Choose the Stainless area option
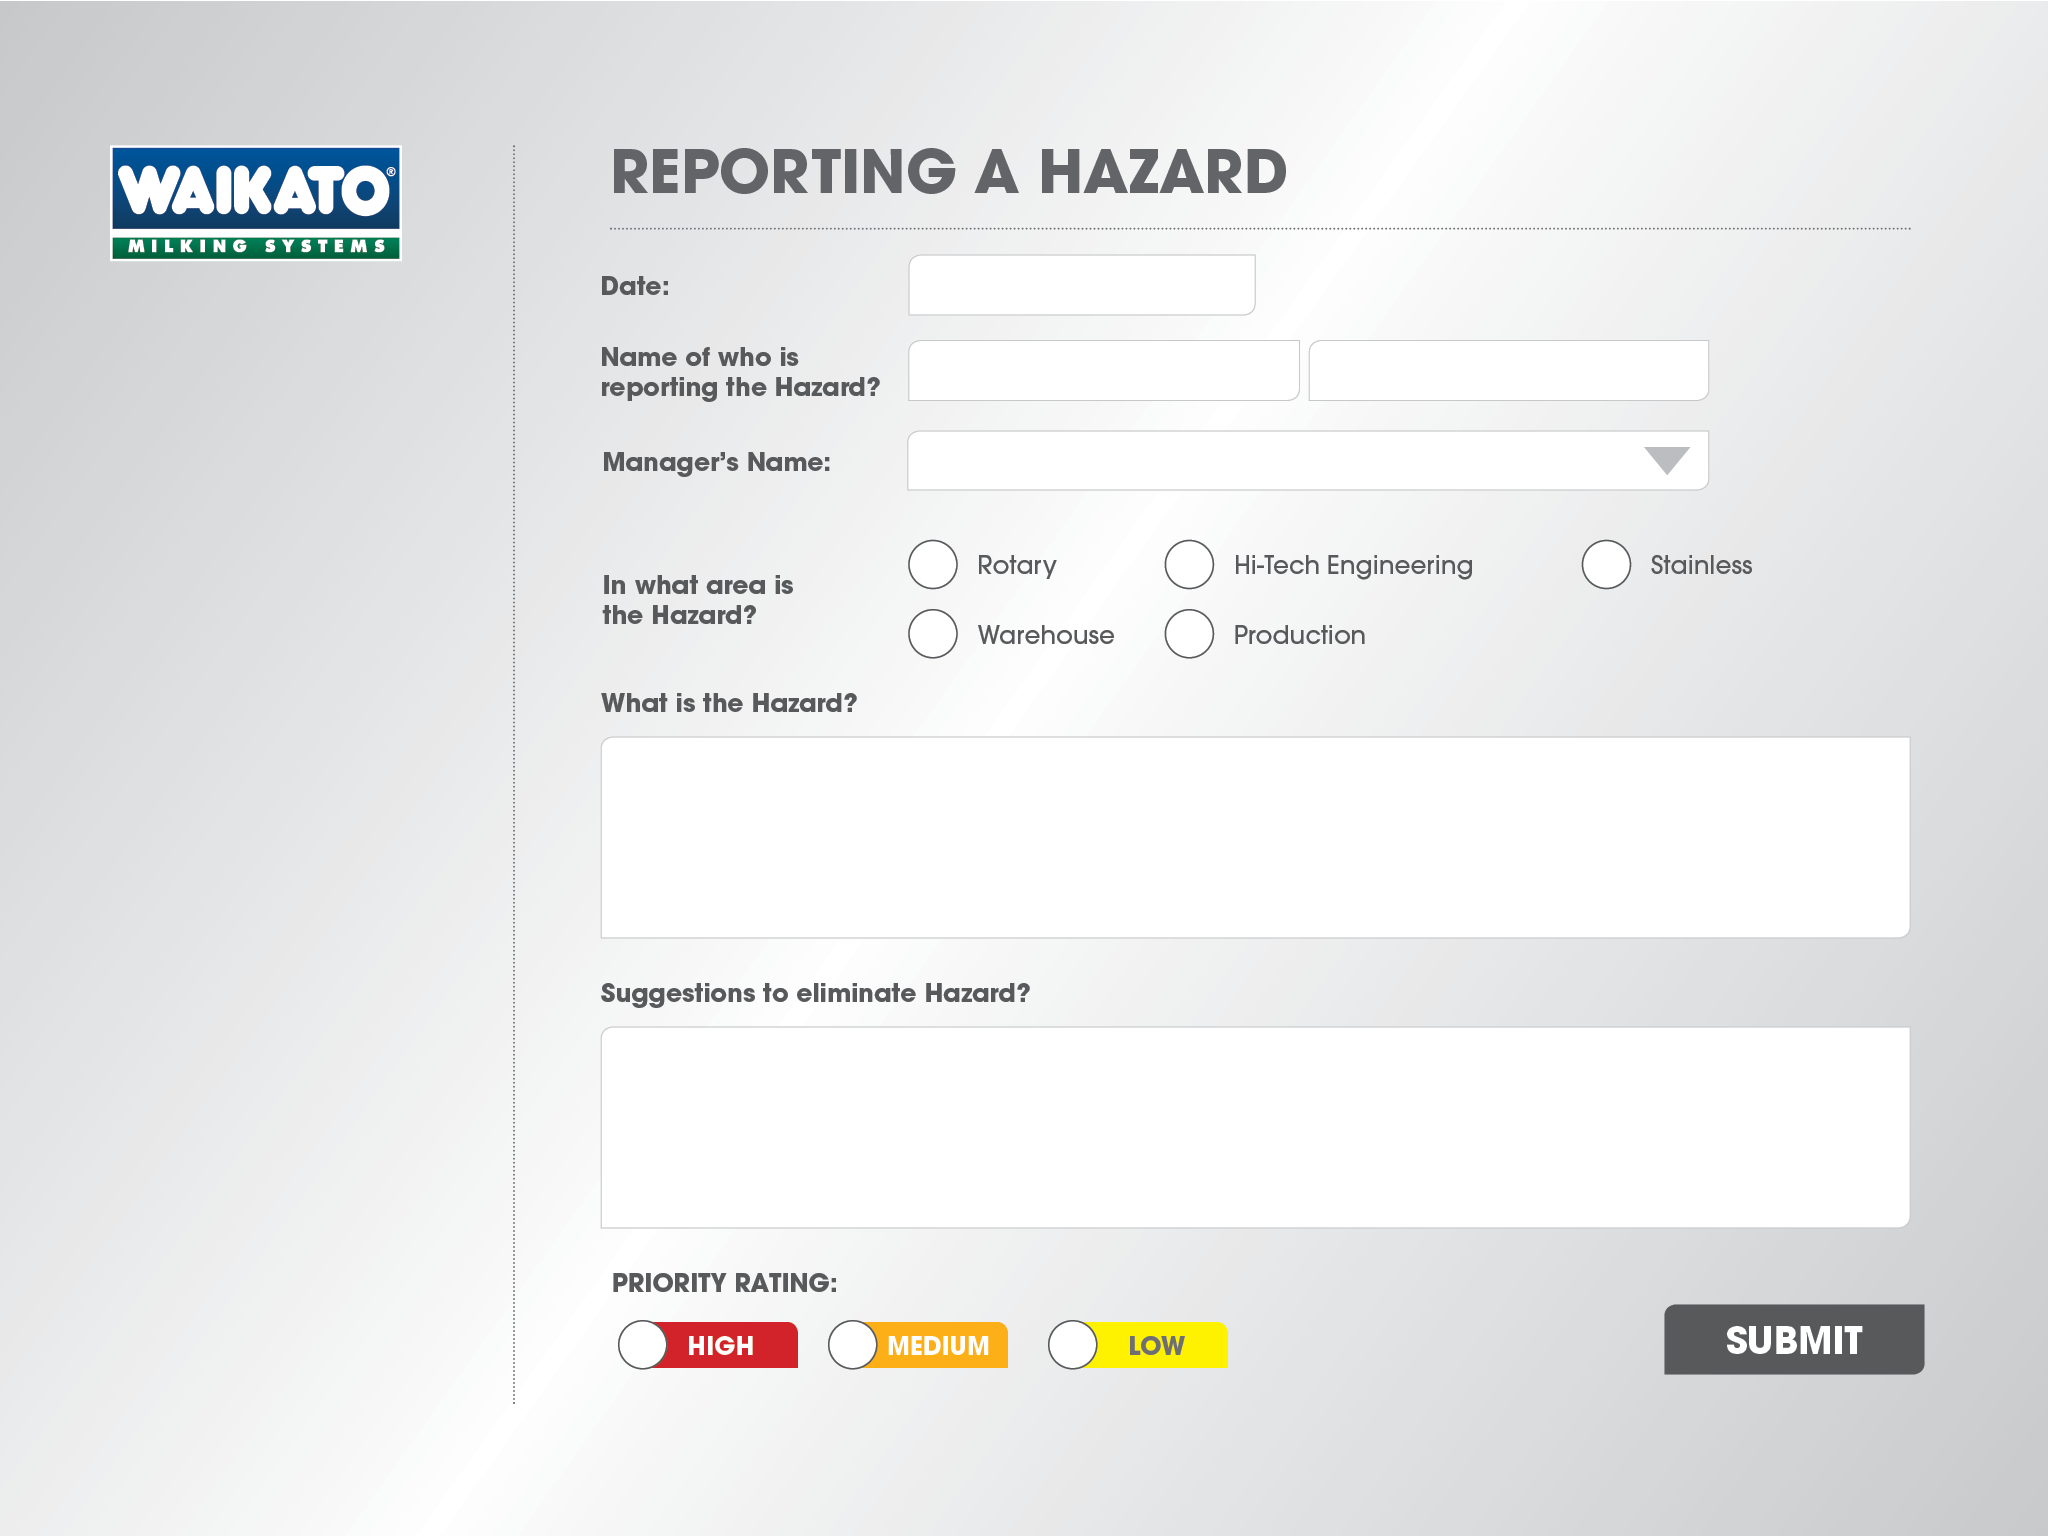 click(1606, 565)
